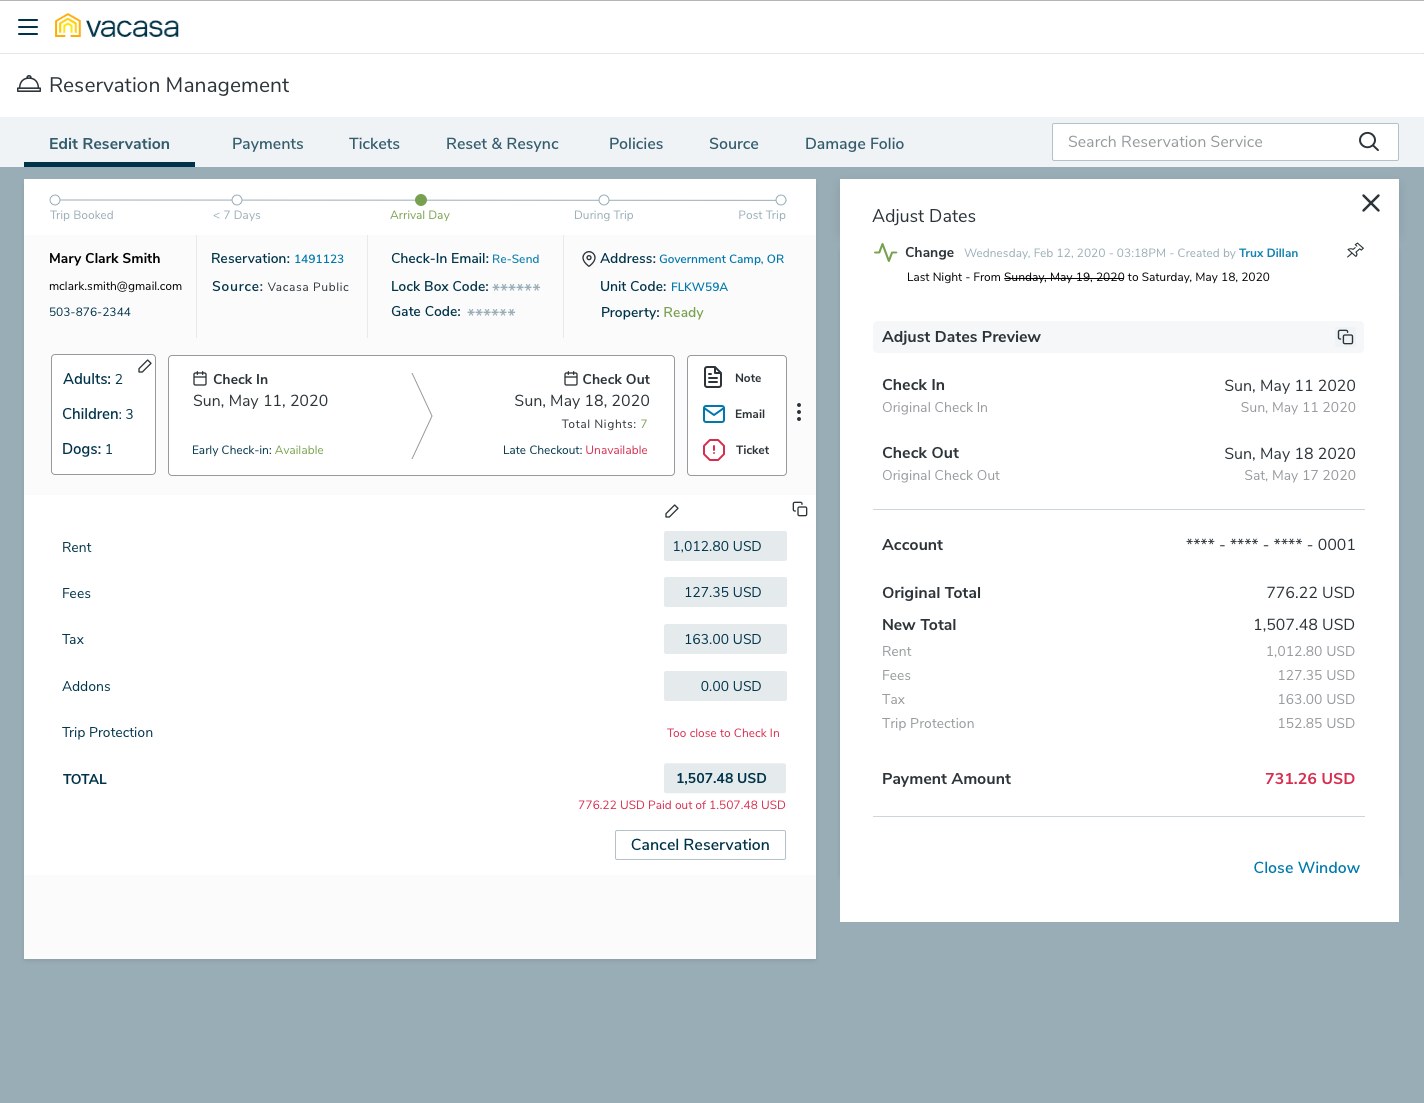
Task: Select the Arrival Day timeline step
Action: (421, 200)
